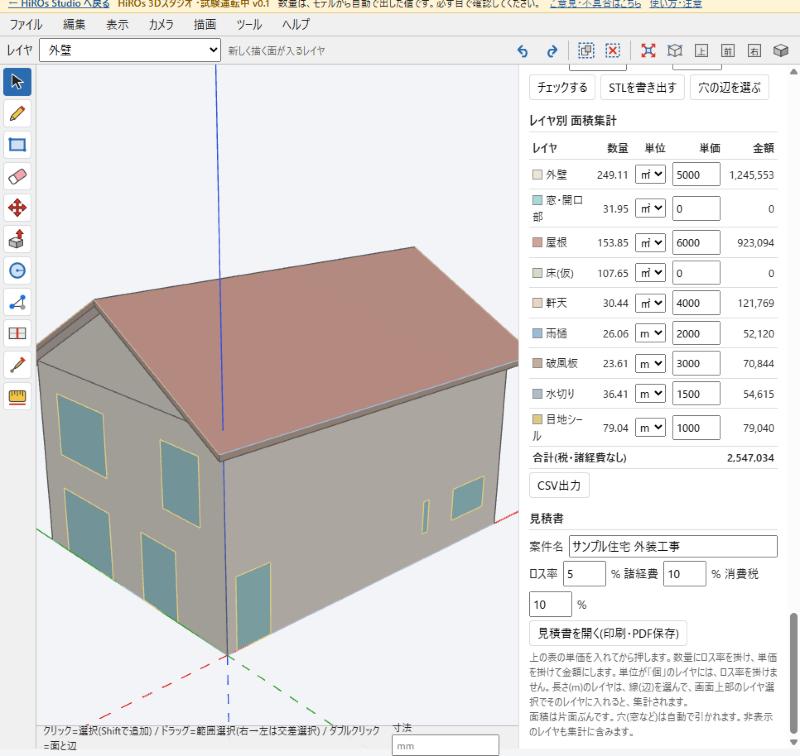The image size is (800, 756).
Task: Click the 穴の辺を選ぶ button
Action: [729, 87]
